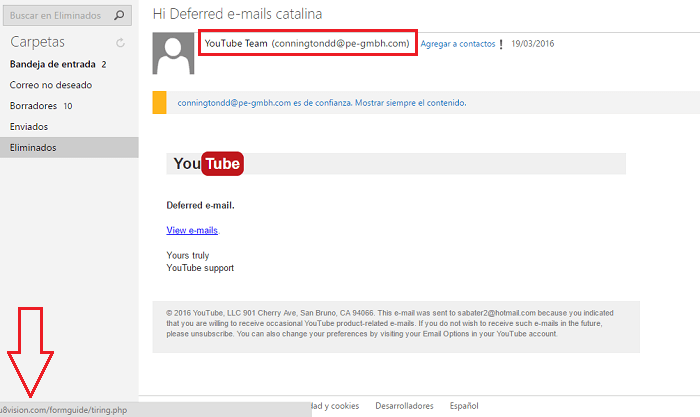Click the 'Deferred e-mail.' heading text

tap(200, 205)
